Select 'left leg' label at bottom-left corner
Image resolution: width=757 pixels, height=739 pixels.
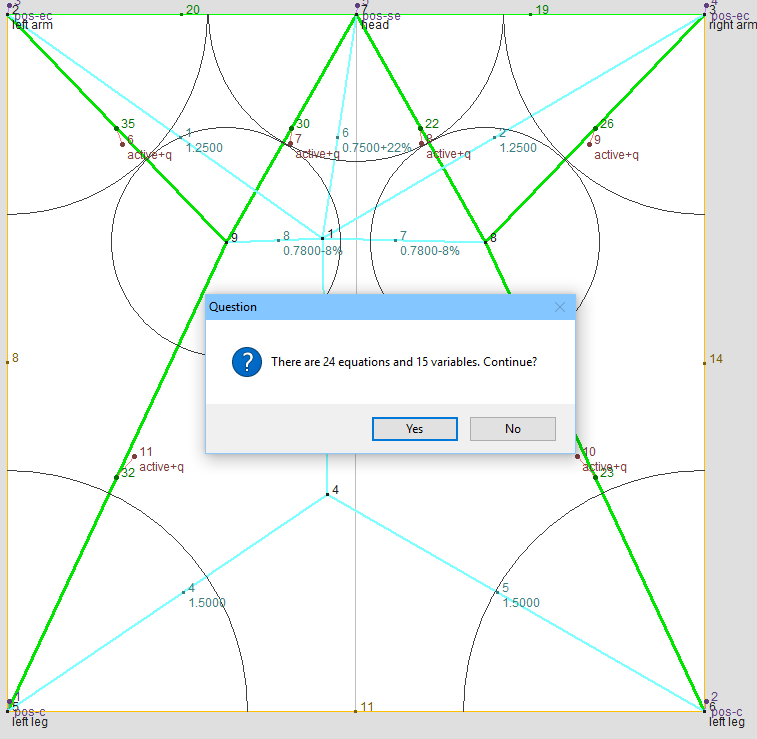click(x=30, y=722)
